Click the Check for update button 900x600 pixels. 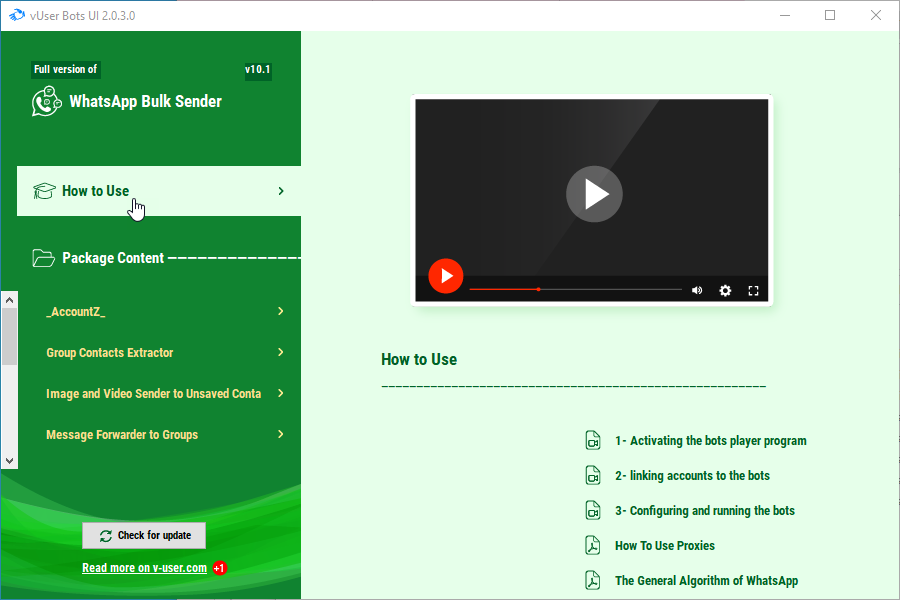[144, 536]
